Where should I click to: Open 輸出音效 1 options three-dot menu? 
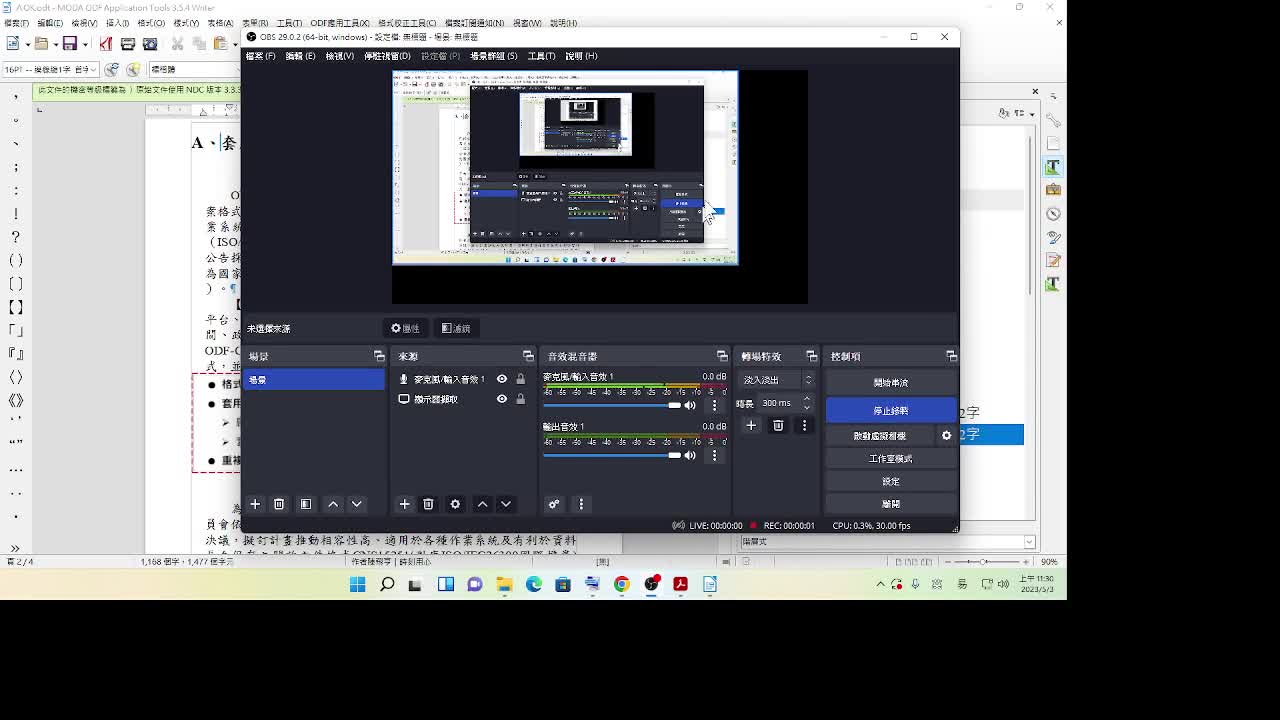[714, 455]
